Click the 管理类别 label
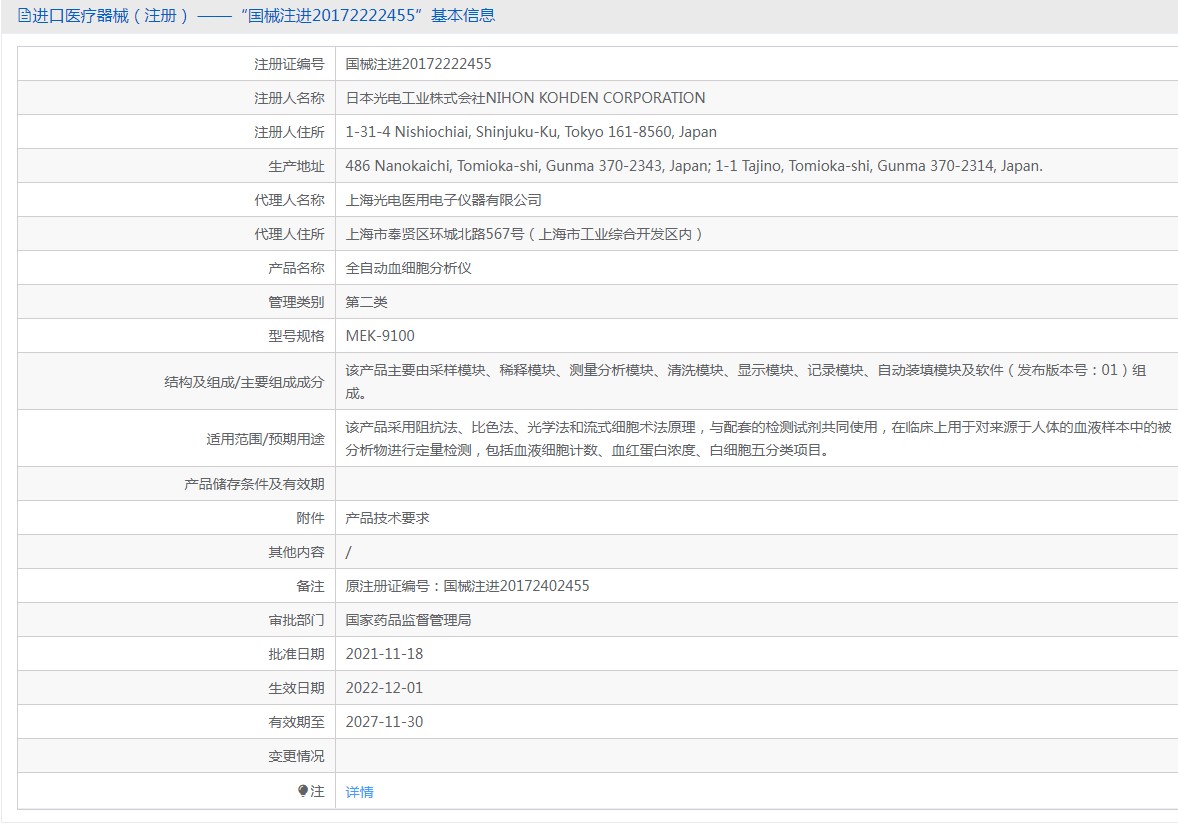 point(297,302)
